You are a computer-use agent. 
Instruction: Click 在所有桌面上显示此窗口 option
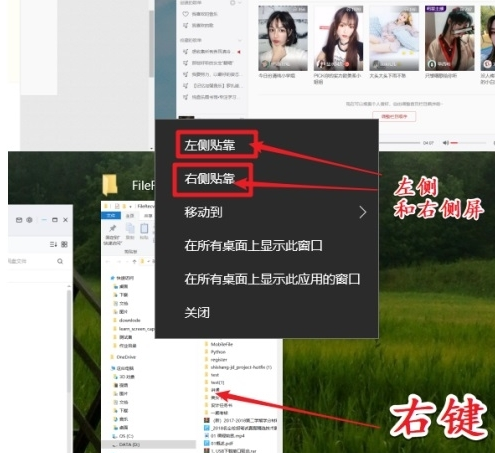coord(253,245)
